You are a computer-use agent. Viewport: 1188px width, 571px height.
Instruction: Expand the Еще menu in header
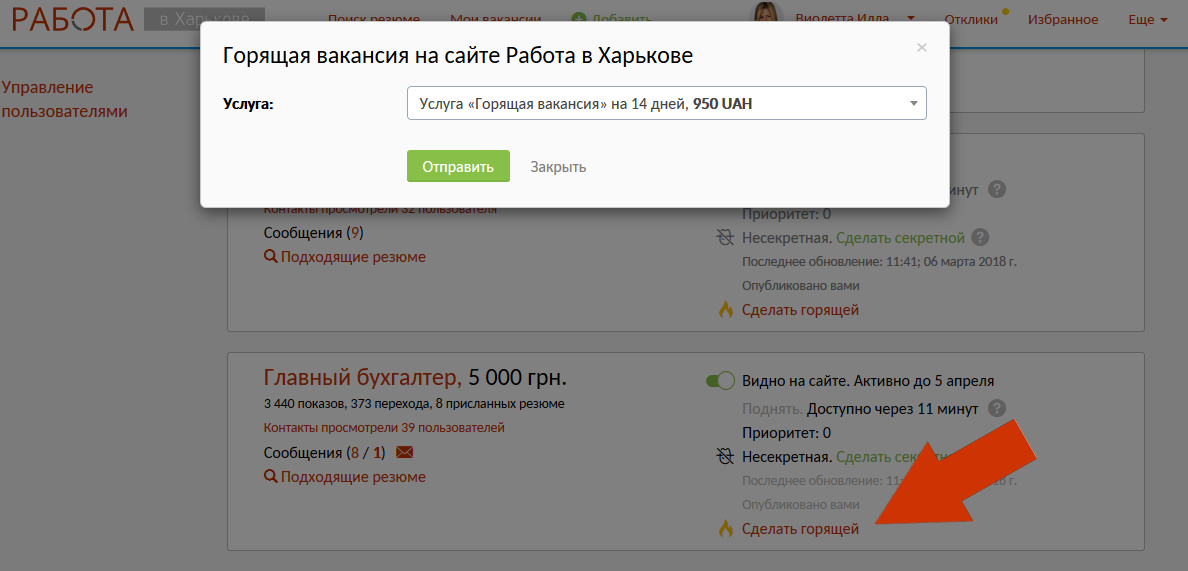[1147, 19]
